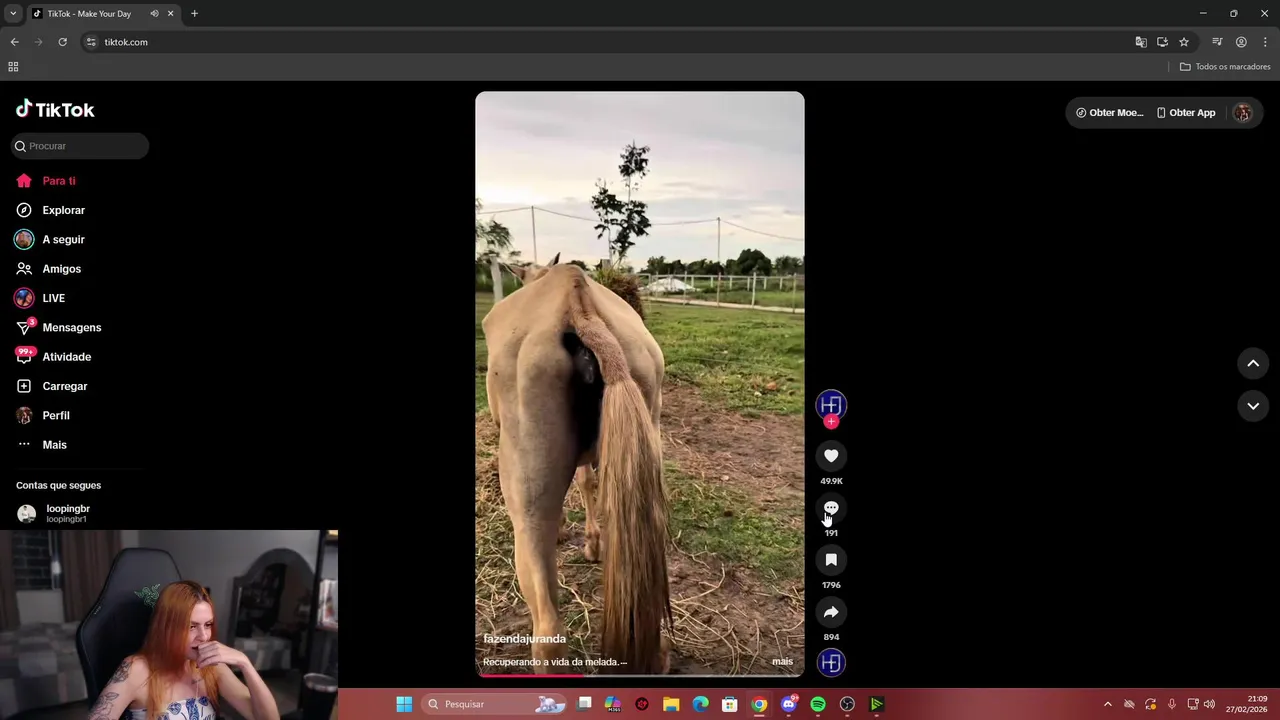1280x720 pixels.
Task: Go to next video with down chevron
Action: (1253, 406)
